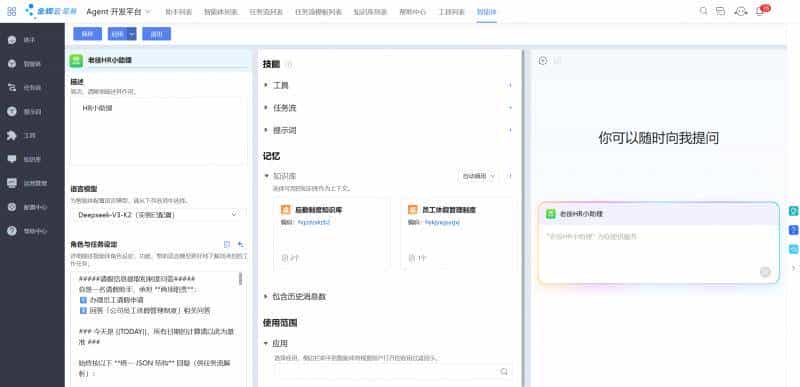Open the app grid launcher icon
The height and width of the screenshot is (387, 800).
click(12, 11)
